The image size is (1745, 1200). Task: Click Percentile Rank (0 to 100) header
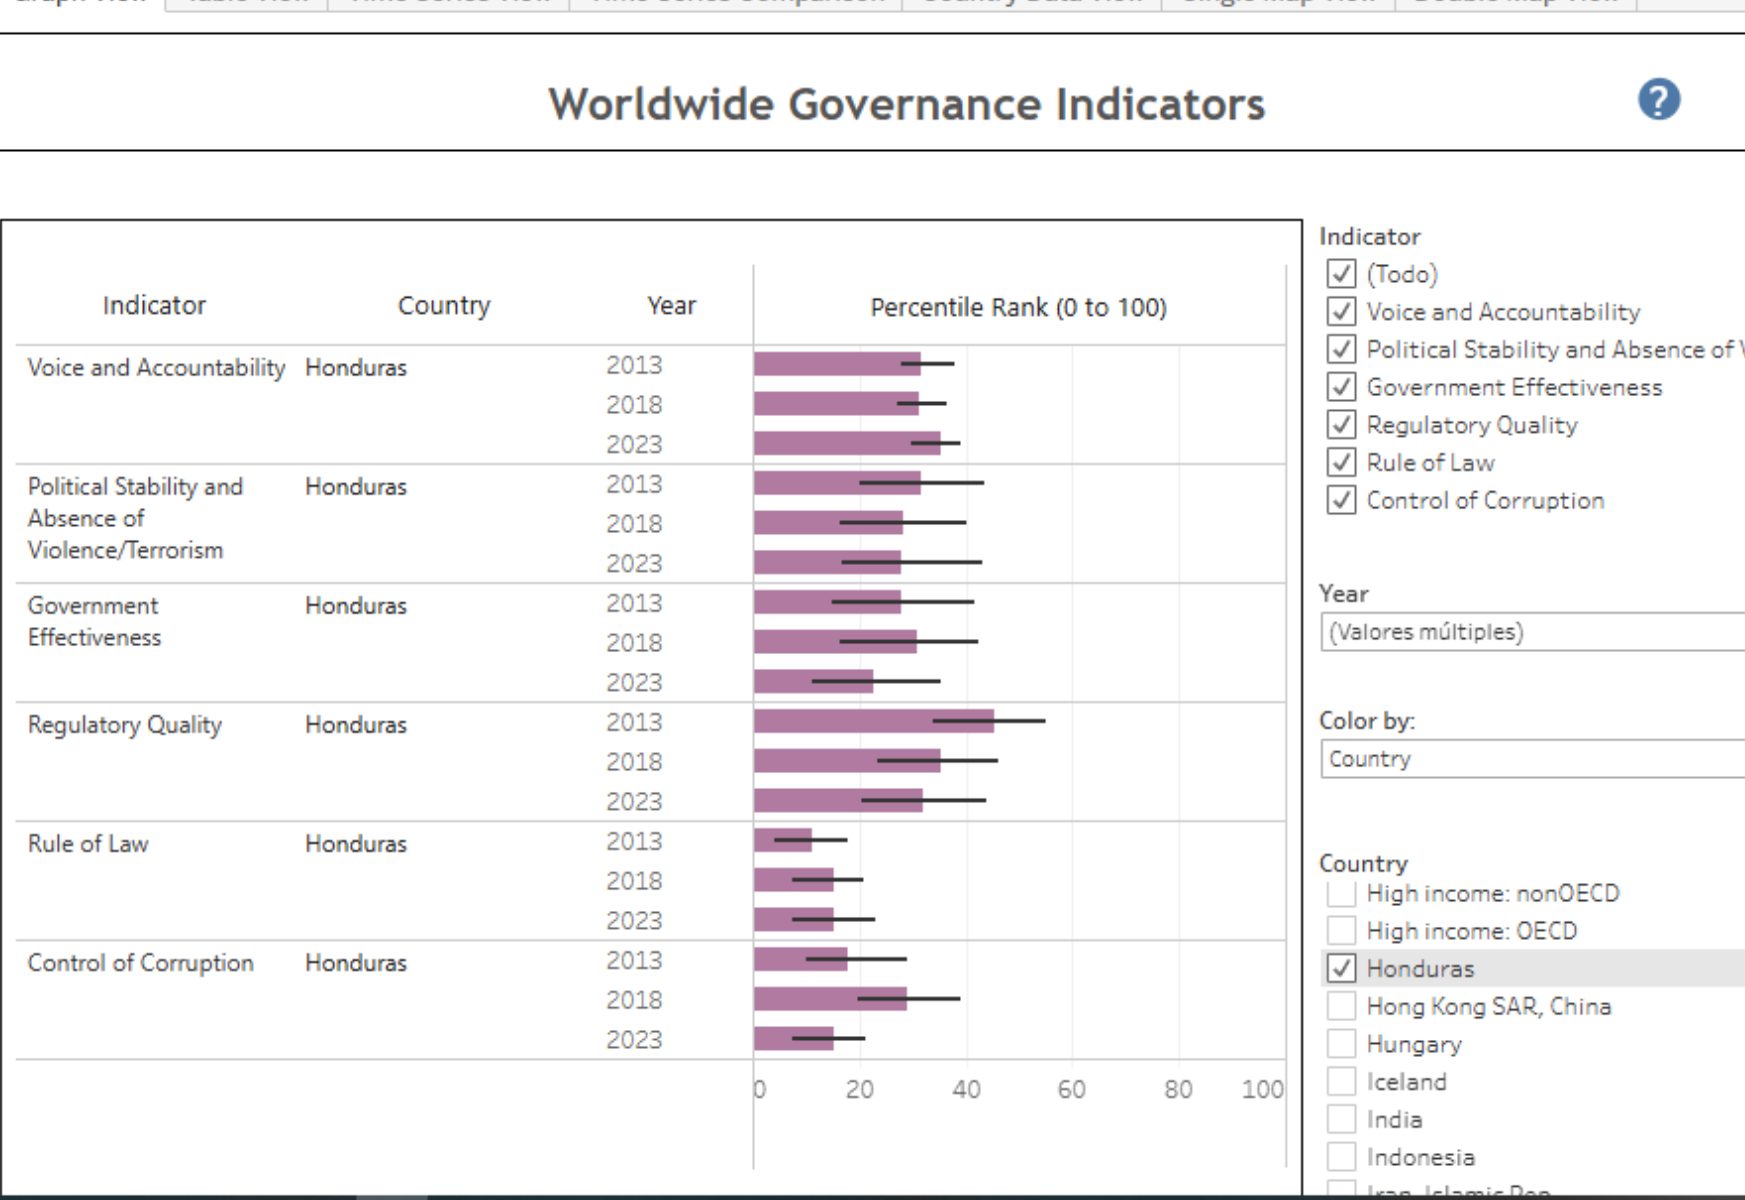pyautogui.click(x=1018, y=307)
